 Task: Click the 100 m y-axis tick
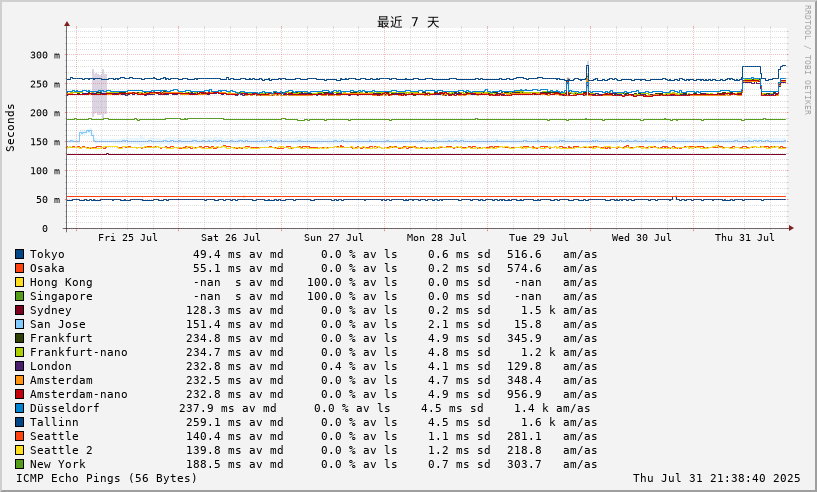pyautogui.click(x=45, y=171)
